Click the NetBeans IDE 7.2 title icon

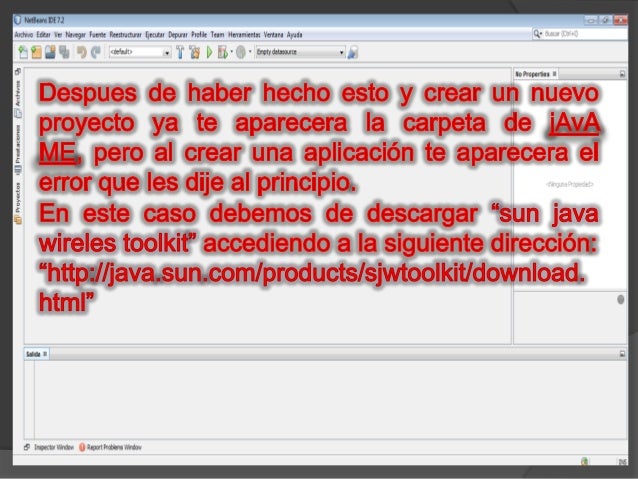pos(18,20)
